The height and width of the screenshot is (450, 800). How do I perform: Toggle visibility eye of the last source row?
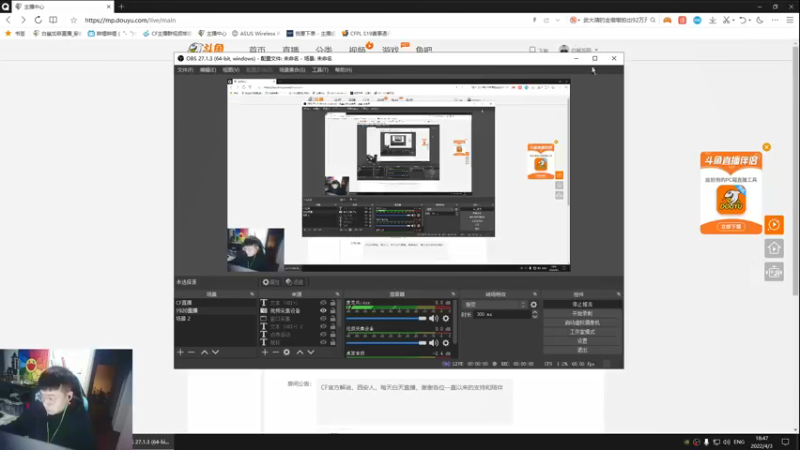[323, 342]
